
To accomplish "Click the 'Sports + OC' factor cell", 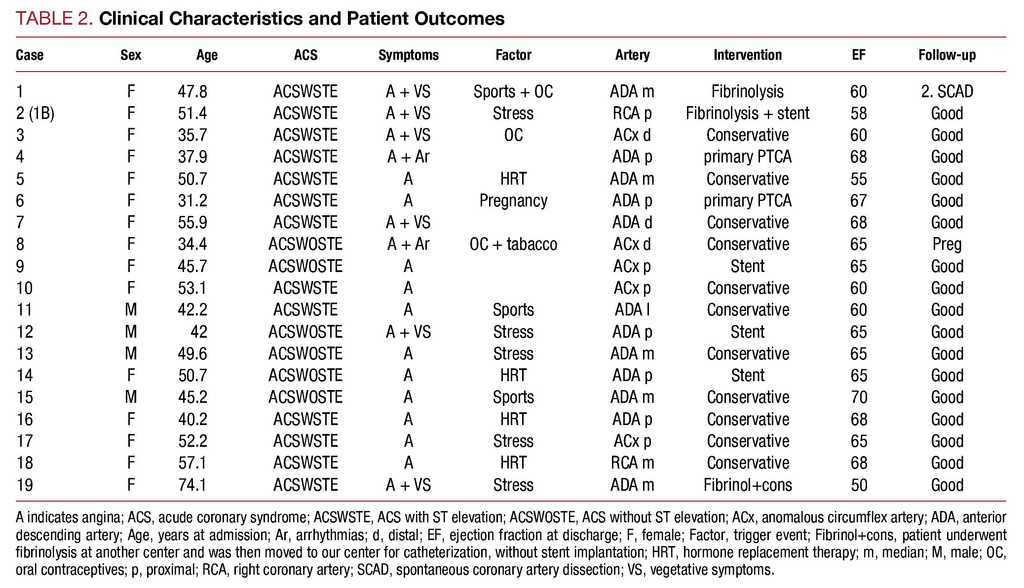I will click(x=513, y=92).
